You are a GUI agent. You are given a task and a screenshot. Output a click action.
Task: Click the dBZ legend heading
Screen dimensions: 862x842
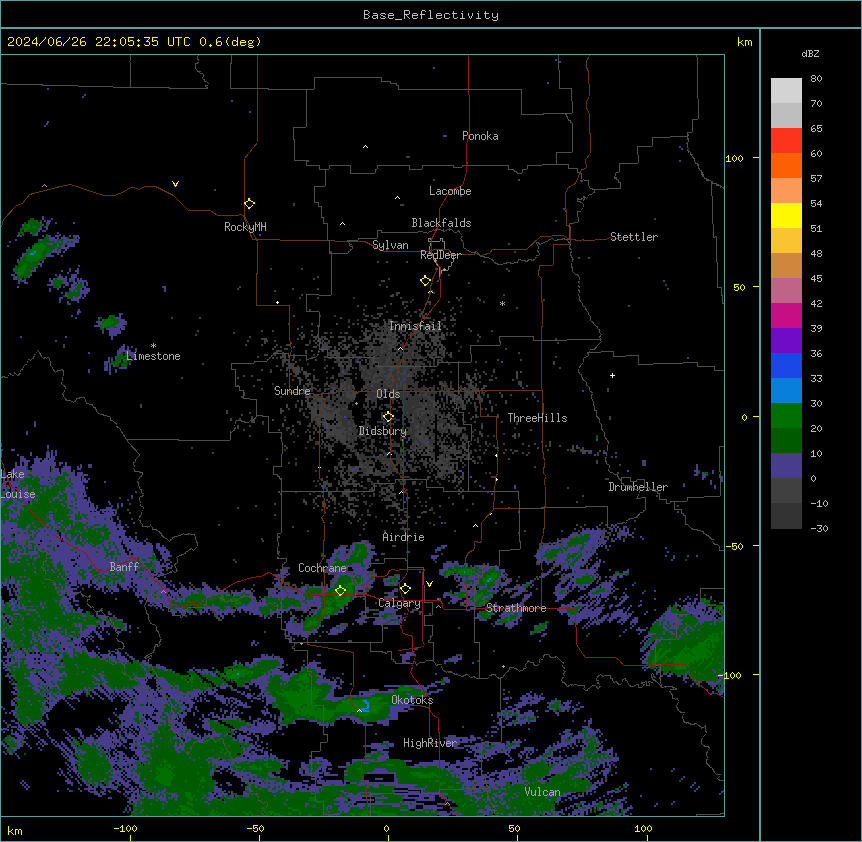pyautogui.click(x=810, y=54)
